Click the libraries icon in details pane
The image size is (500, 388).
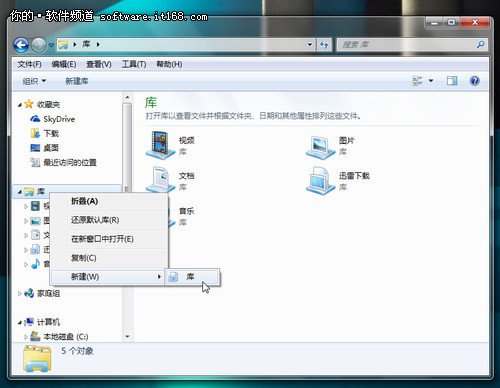(x=37, y=359)
